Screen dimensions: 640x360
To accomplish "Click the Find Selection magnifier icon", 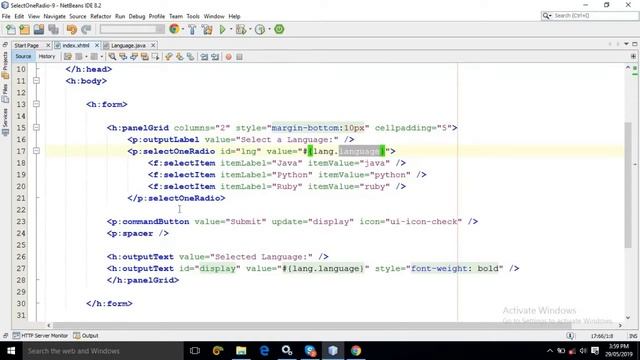I will (112, 57).
